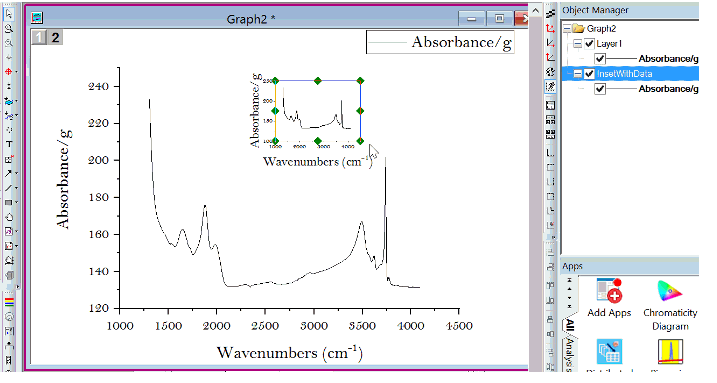Toggle Absorbance/g plot checkbox under Layer1
The width and height of the screenshot is (717, 383).
[600, 59]
